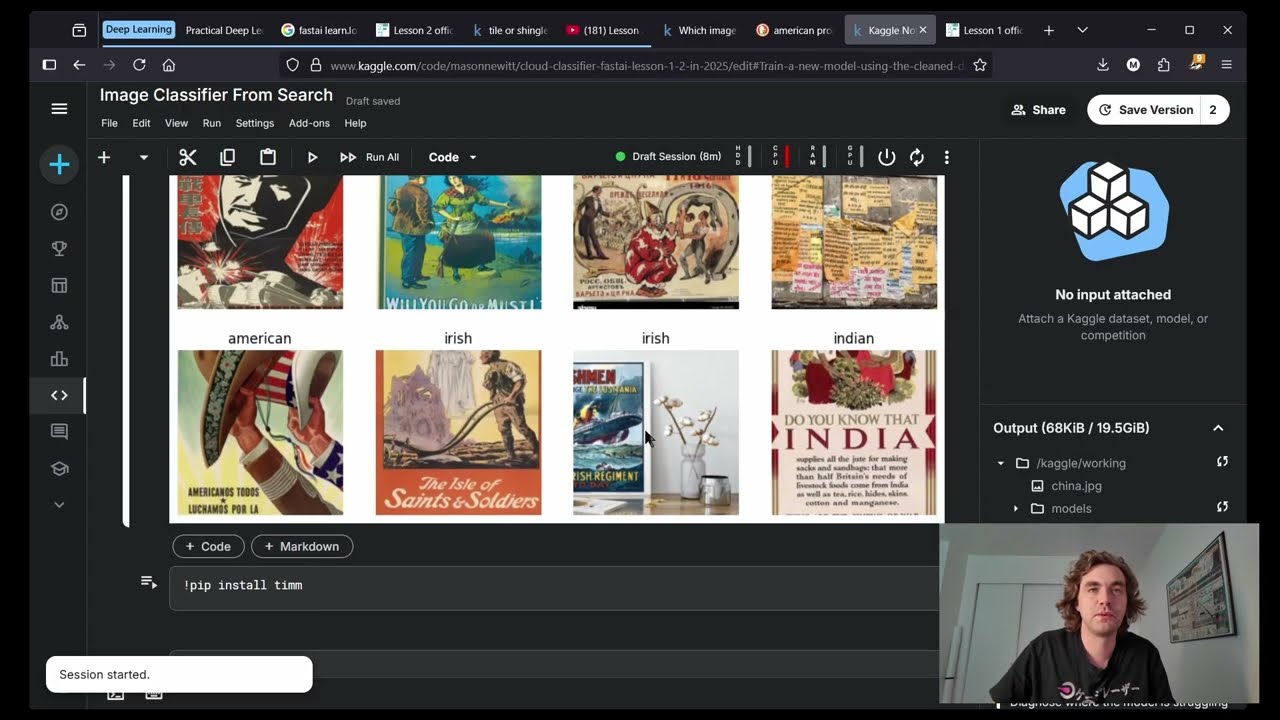
Task: Bookmark this page with the star icon
Action: click(x=980, y=65)
